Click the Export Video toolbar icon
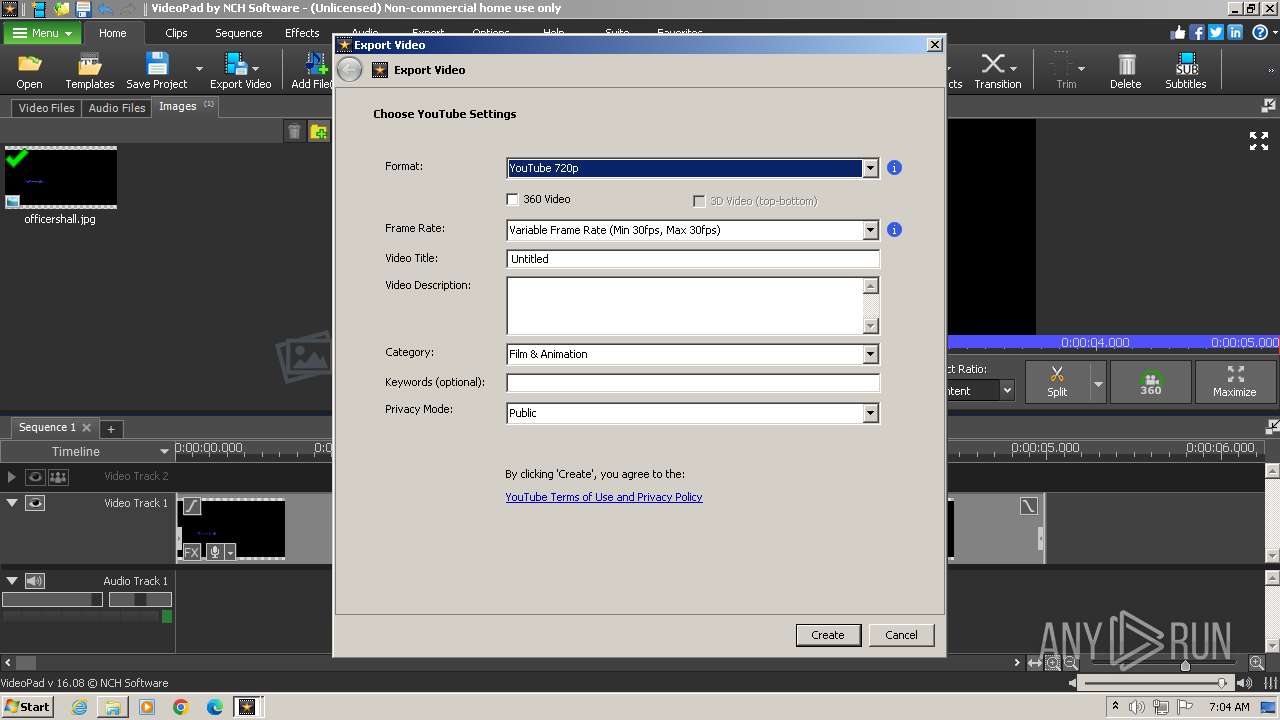 point(240,72)
